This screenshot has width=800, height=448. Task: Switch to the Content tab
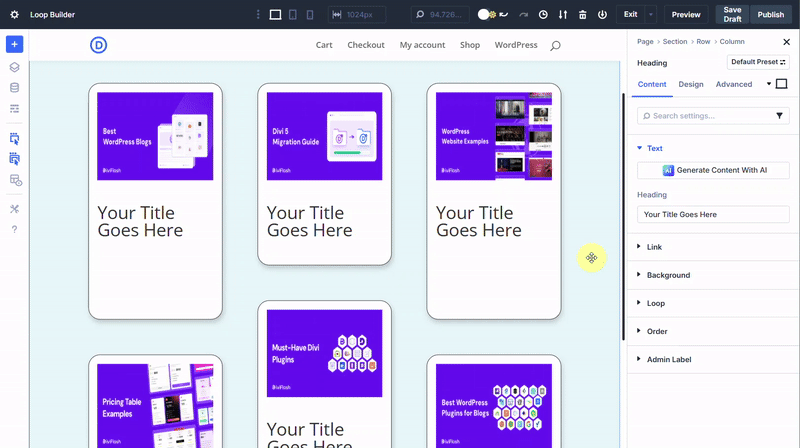652,84
